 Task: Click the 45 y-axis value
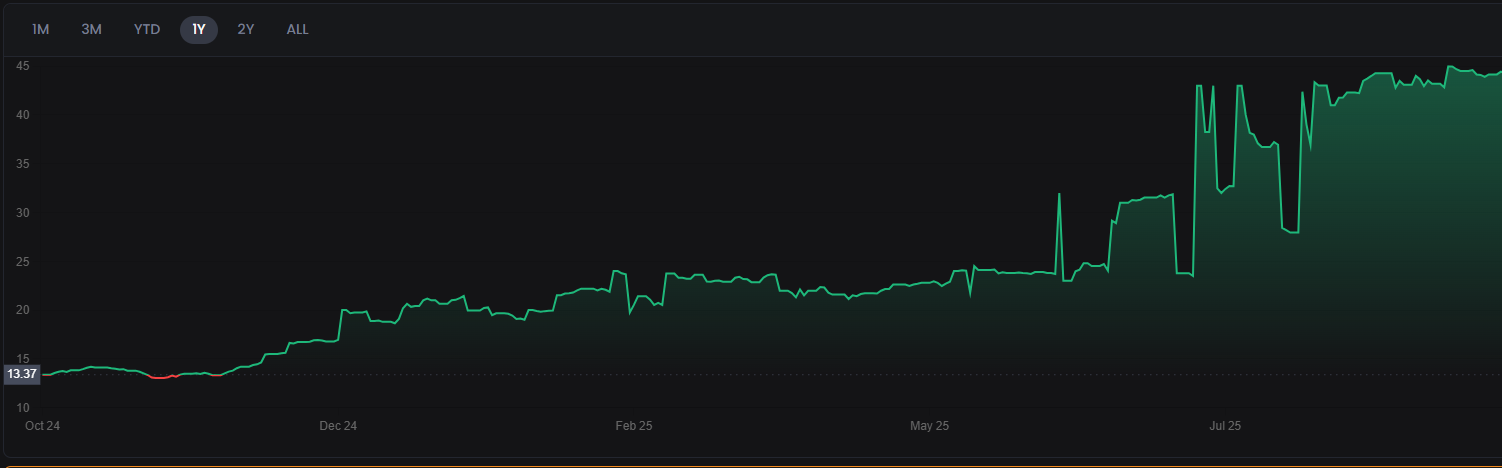[22, 66]
